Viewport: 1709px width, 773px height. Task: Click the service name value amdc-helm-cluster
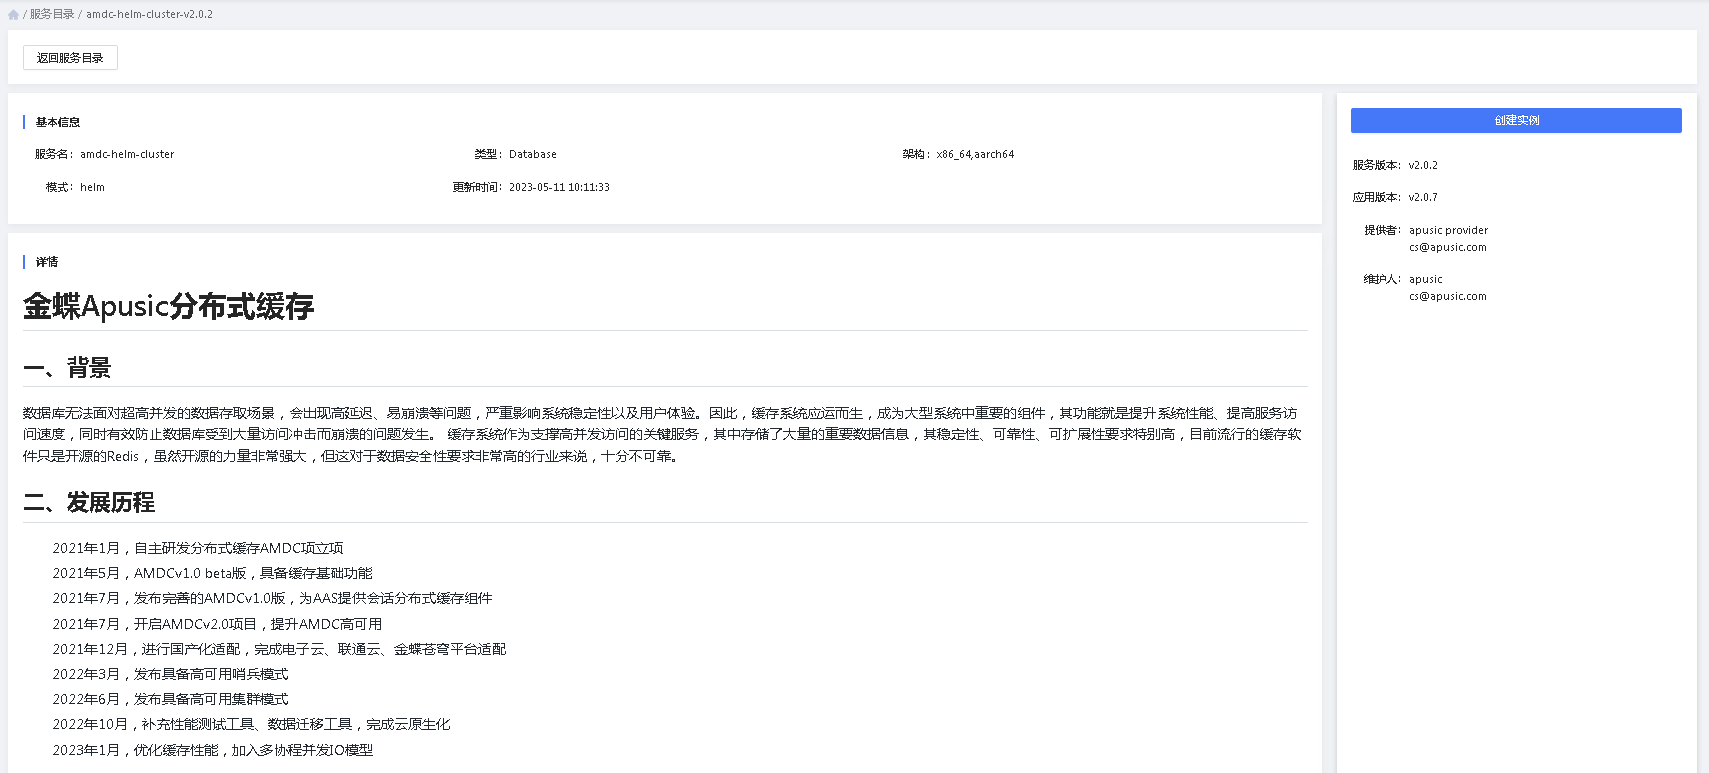coord(127,155)
